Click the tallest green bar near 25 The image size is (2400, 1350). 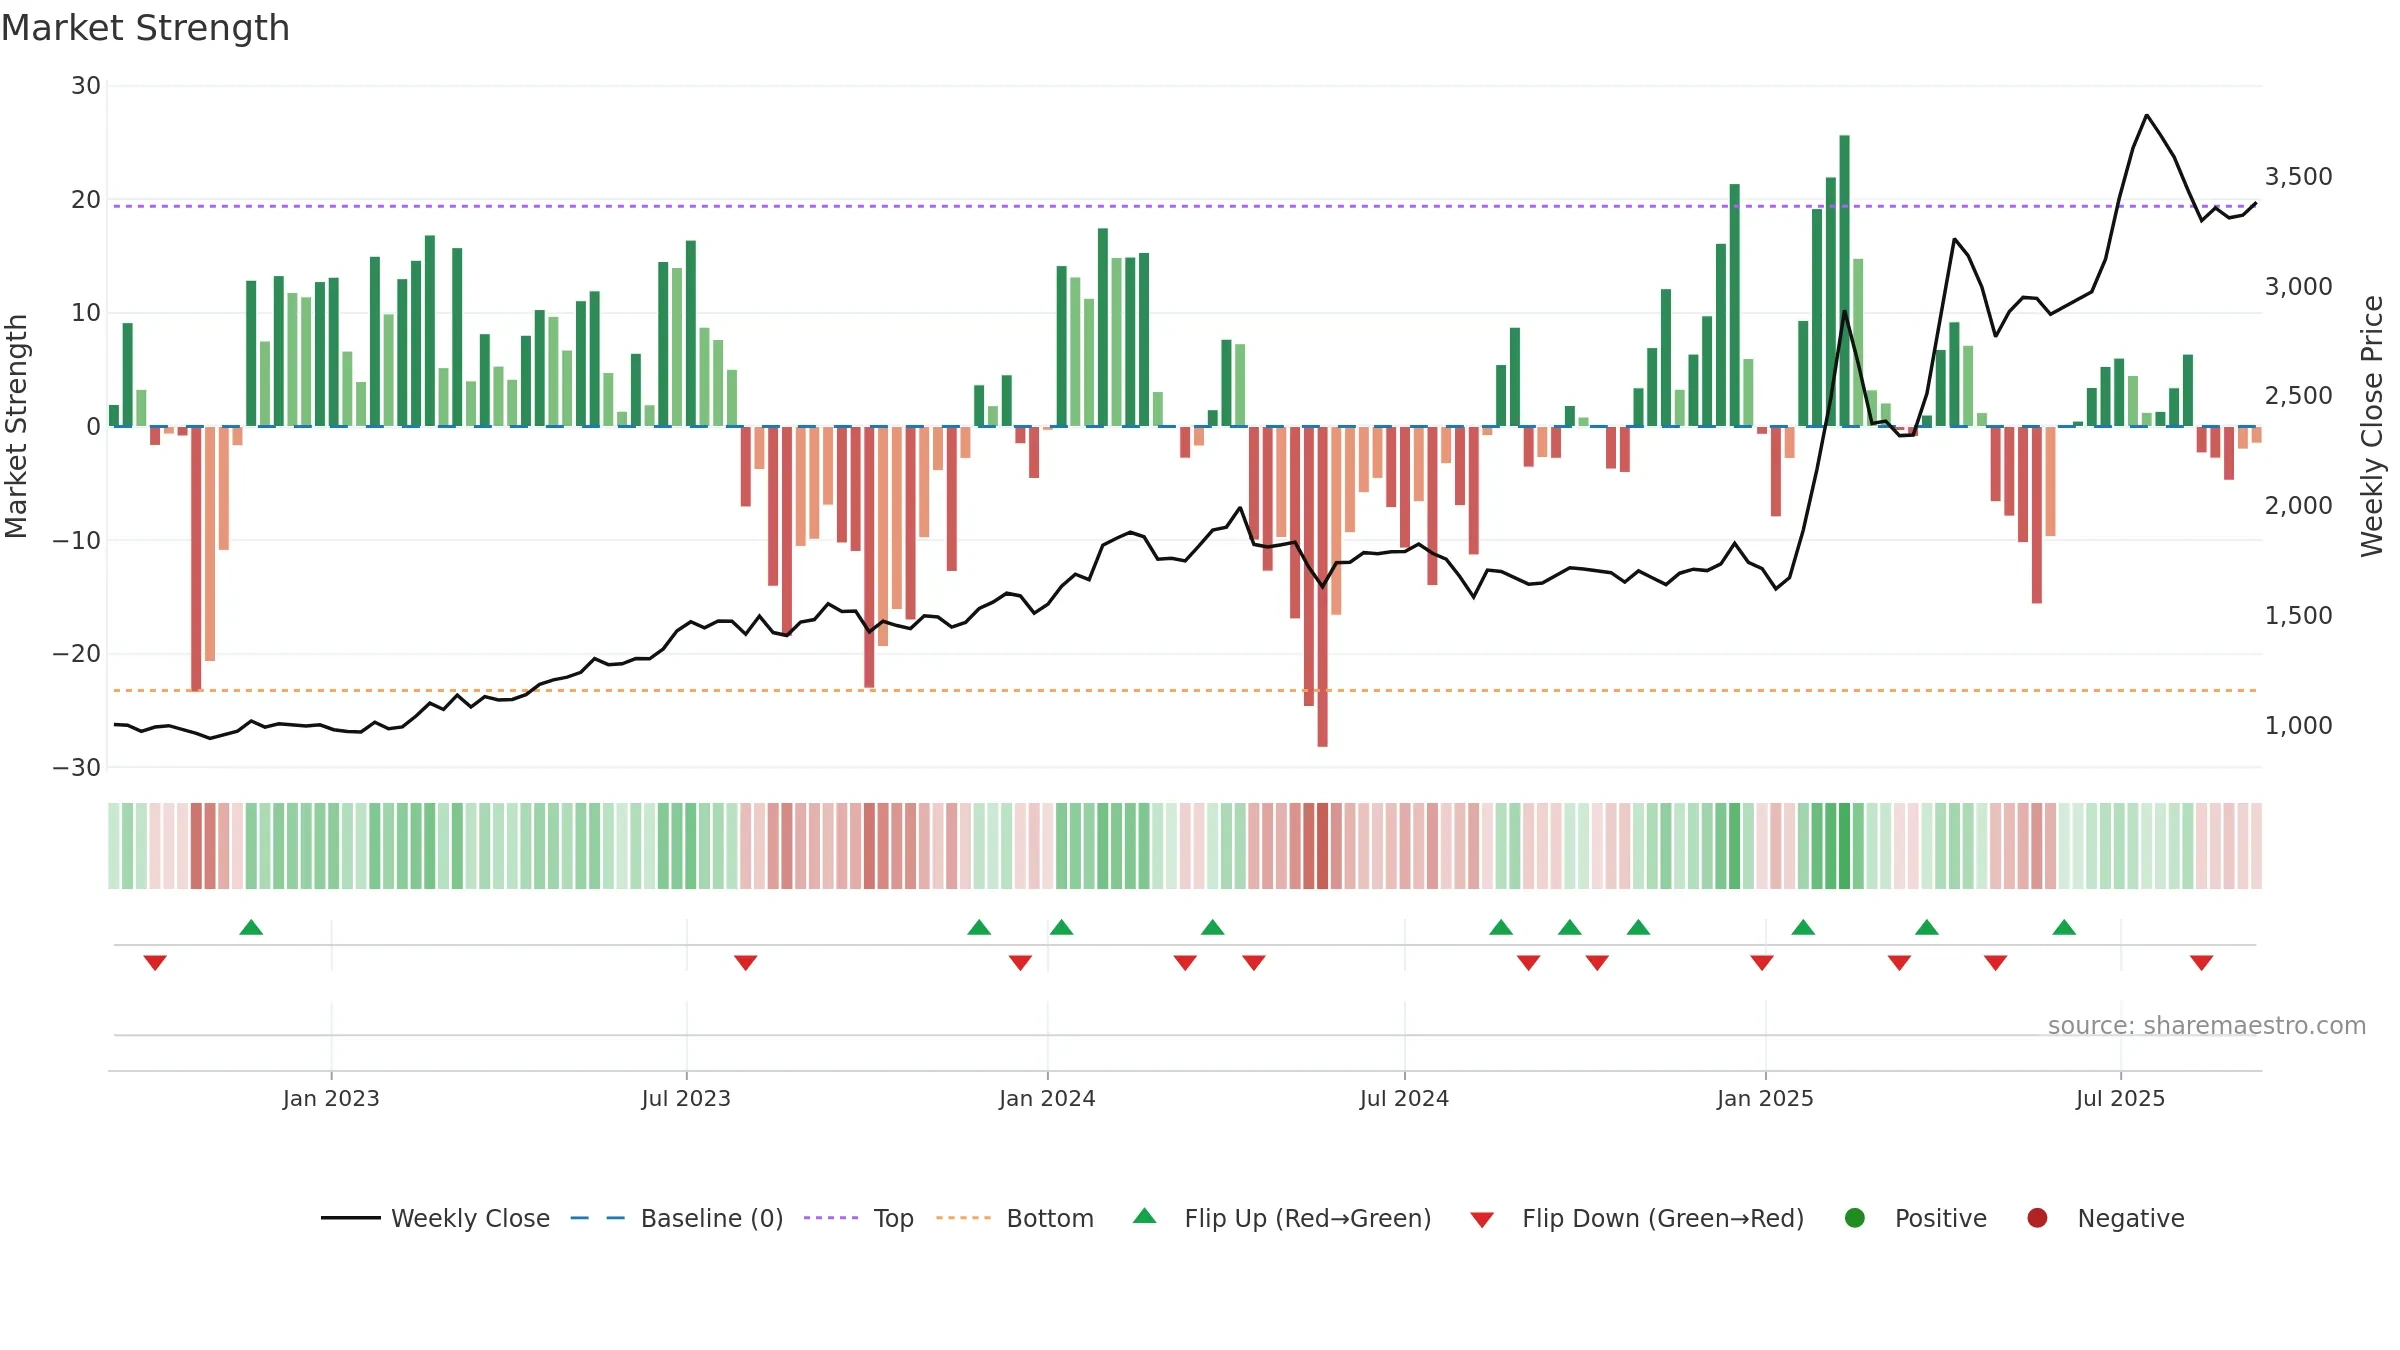[x=1844, y=281]
